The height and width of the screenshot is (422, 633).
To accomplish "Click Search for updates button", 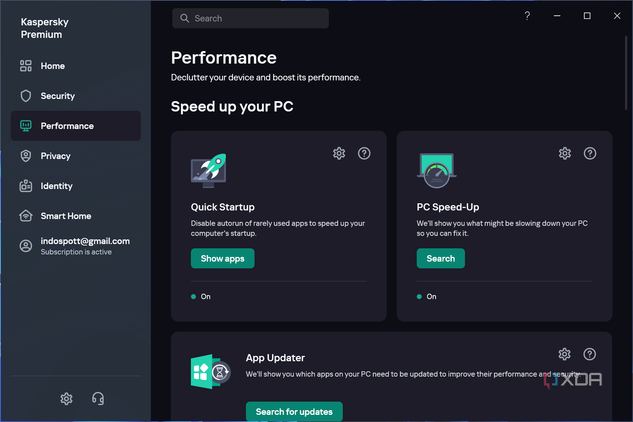I will (294, 412).
